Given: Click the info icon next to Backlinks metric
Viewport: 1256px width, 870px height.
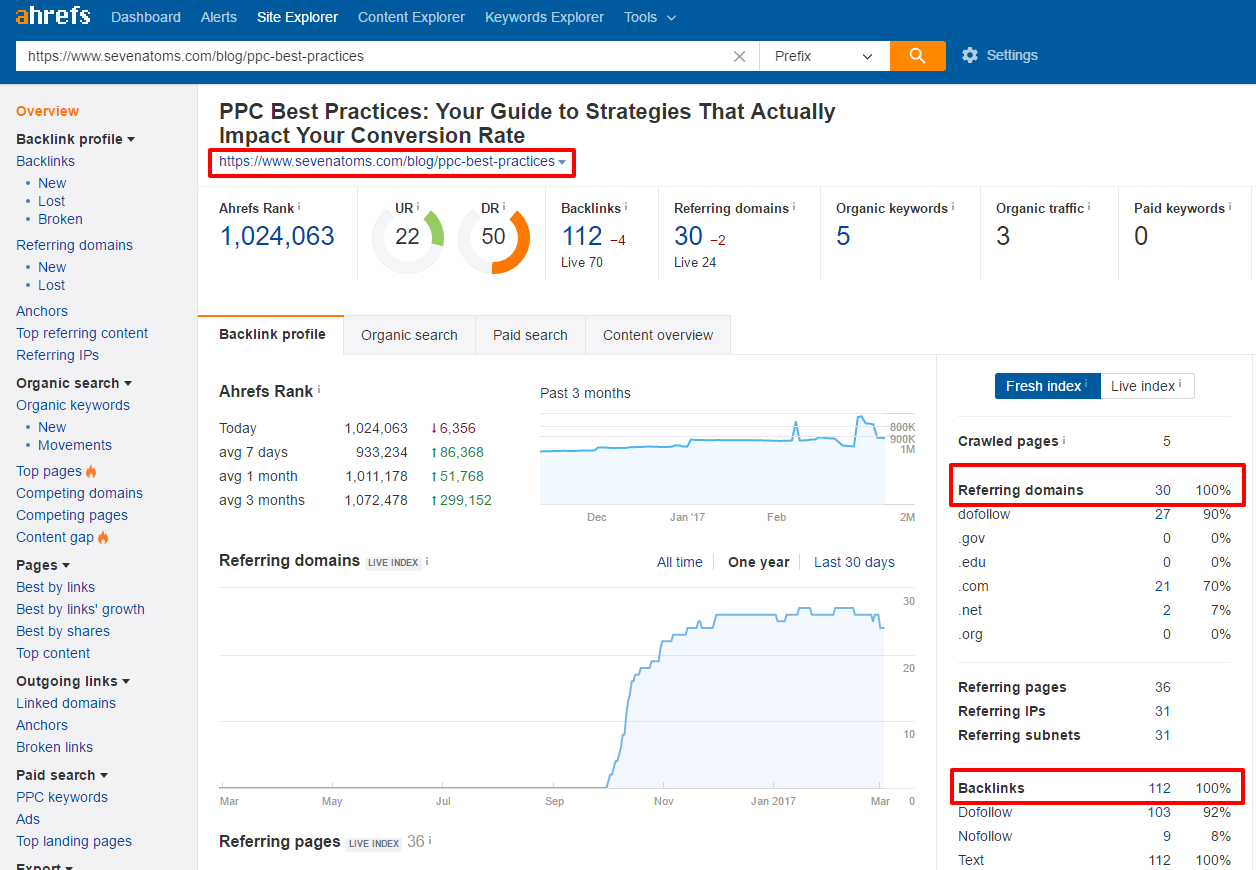Looking at the screenshot, I should tap(626, 207).
